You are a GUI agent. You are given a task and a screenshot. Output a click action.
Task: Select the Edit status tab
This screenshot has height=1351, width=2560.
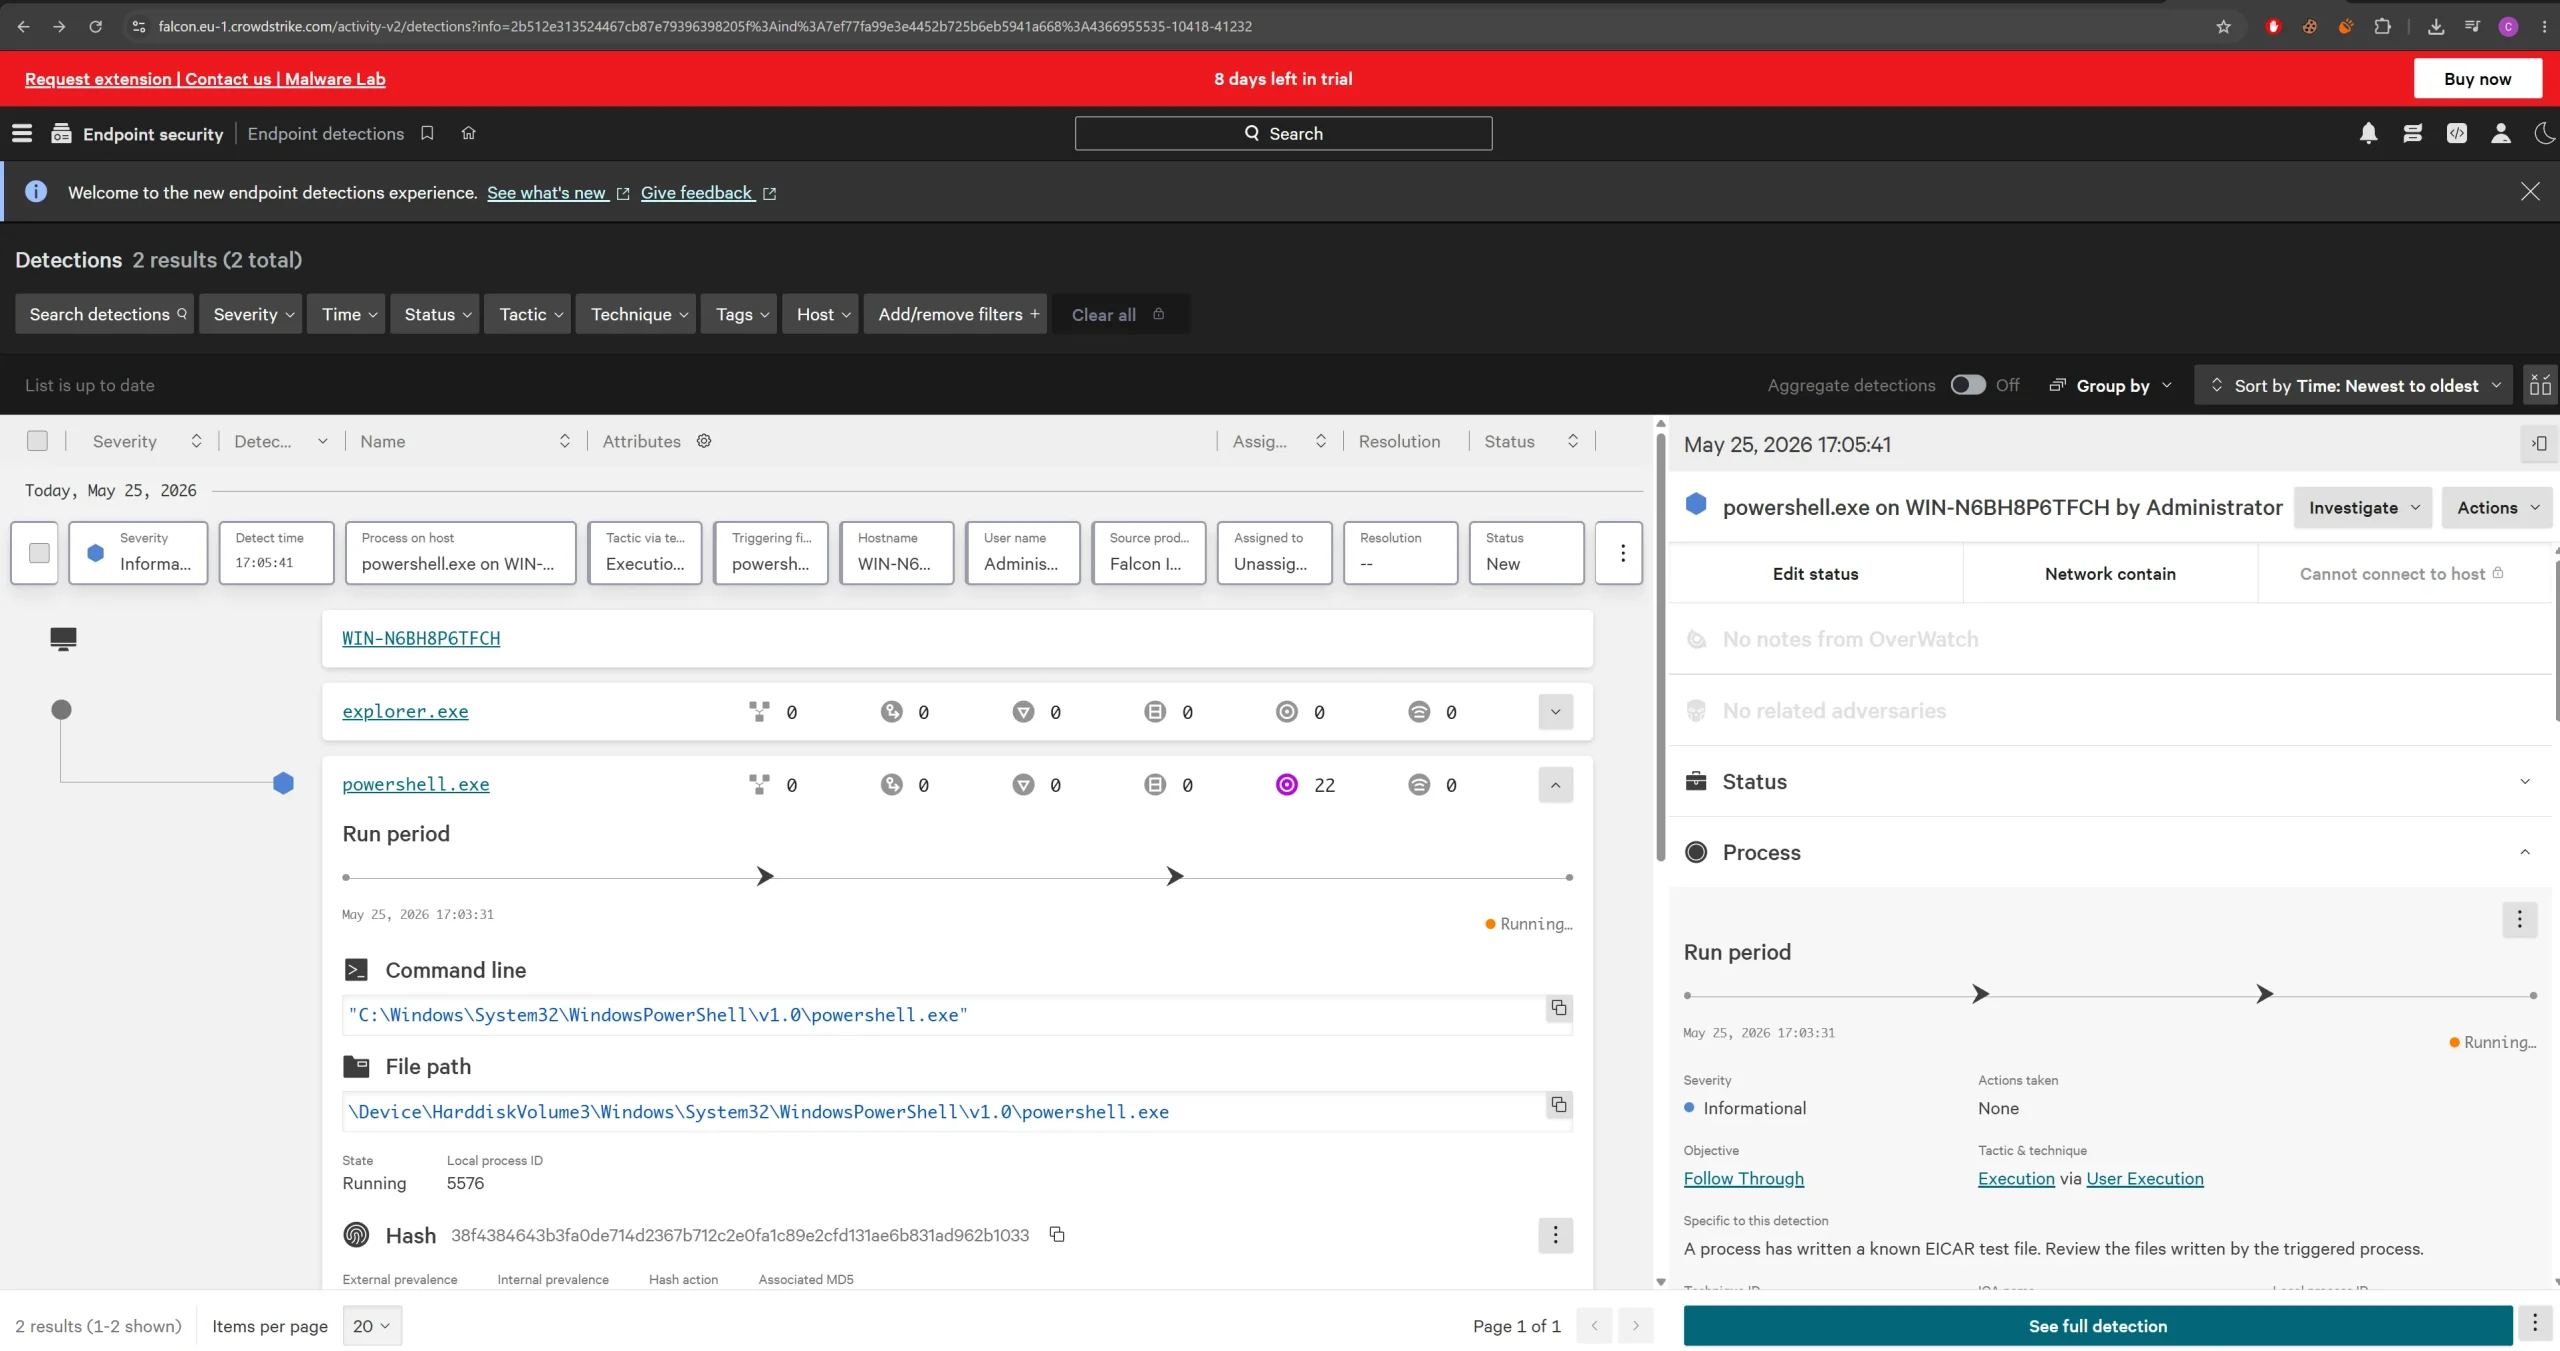(x=1815, y=573)
